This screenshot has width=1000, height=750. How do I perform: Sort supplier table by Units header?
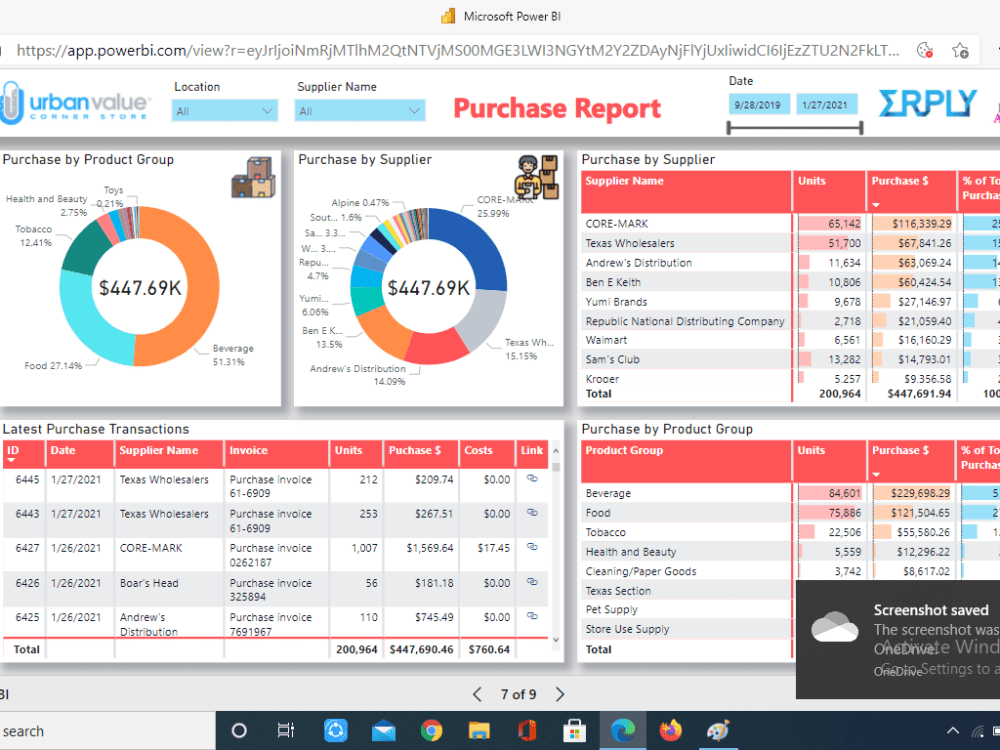[x=829, y=191]
